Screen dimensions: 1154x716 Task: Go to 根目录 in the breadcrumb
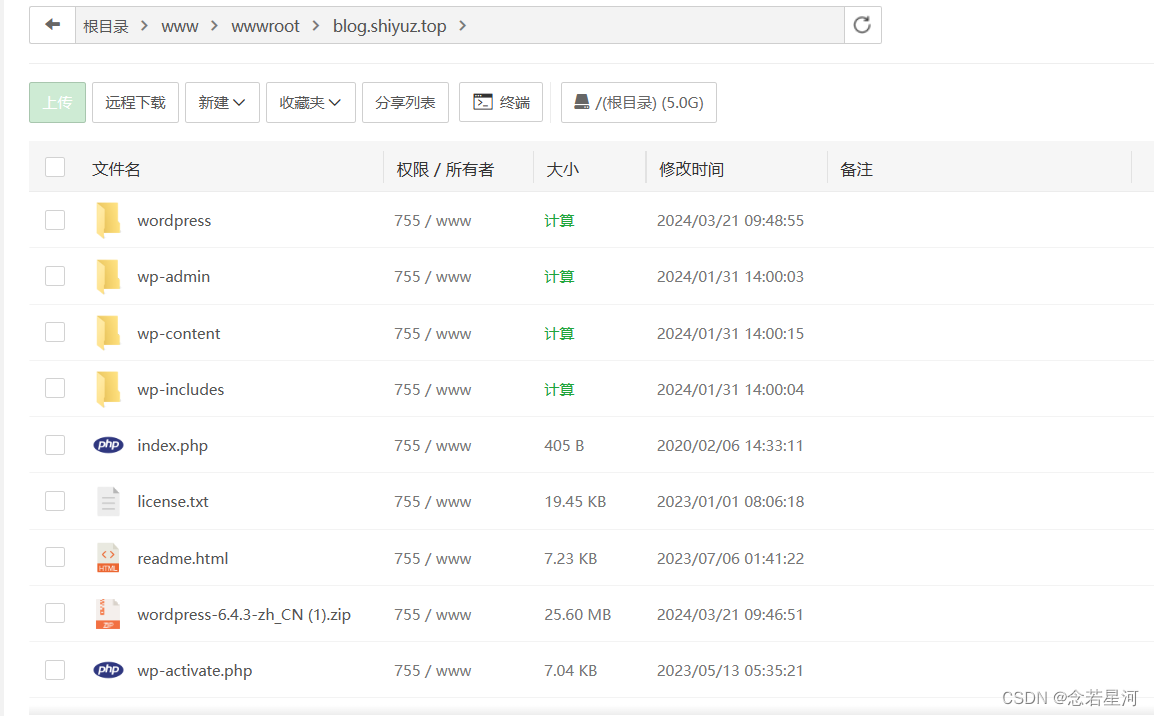pos(106,26)
